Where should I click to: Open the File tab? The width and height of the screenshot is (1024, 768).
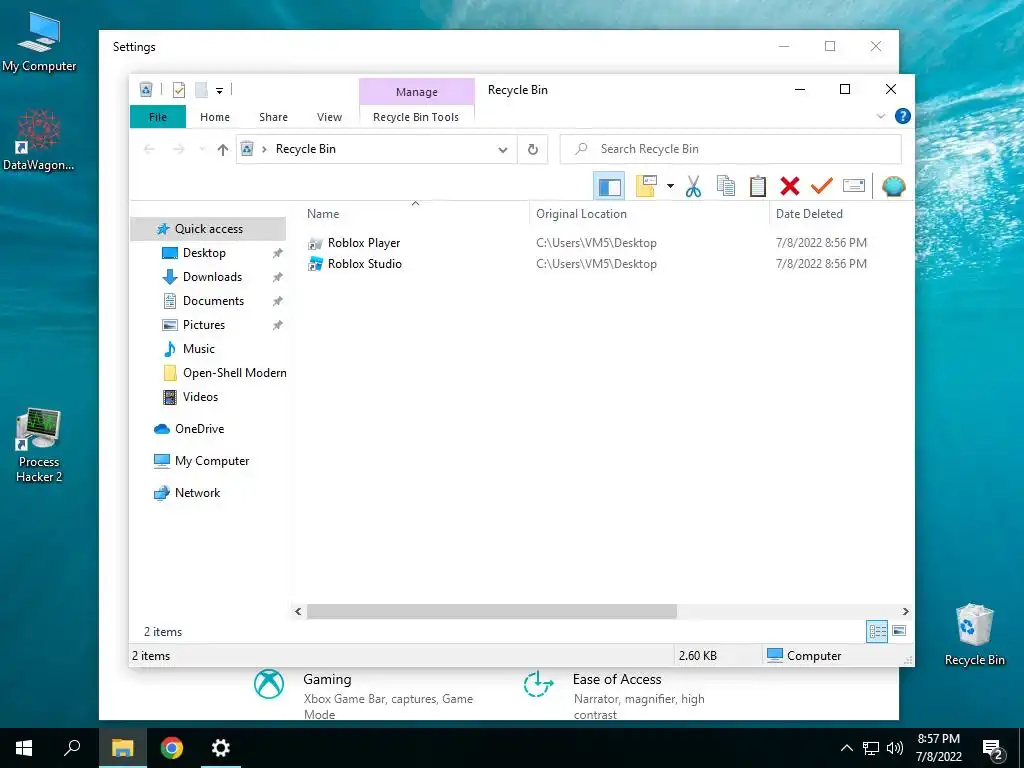158,117
